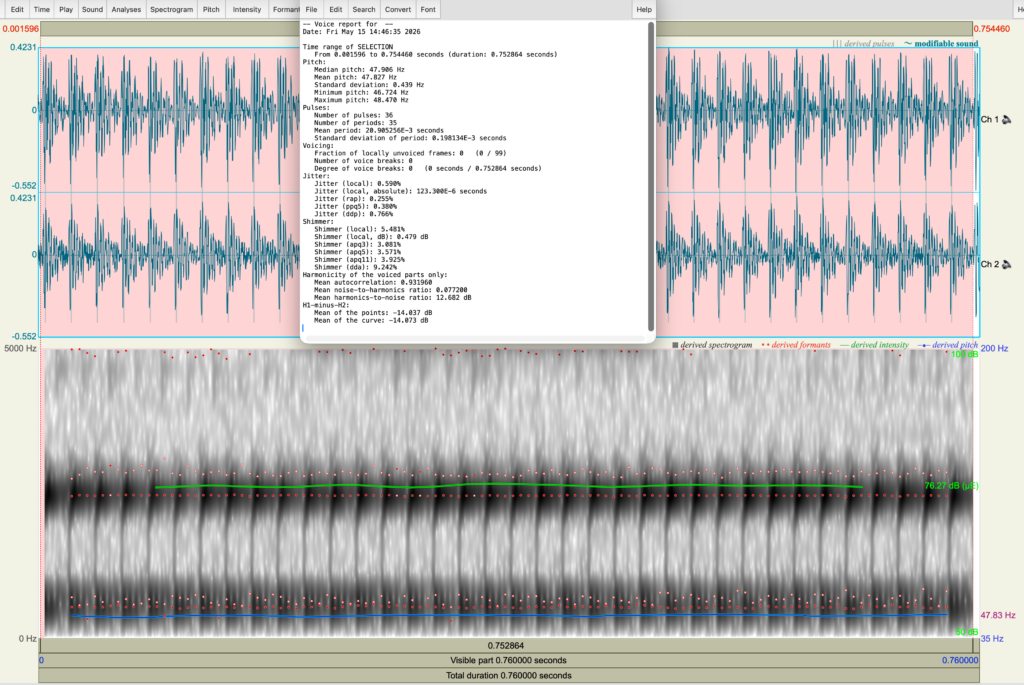Open the Play menu
Viewport: 1024px width, 685px height.
click(66, 9)
